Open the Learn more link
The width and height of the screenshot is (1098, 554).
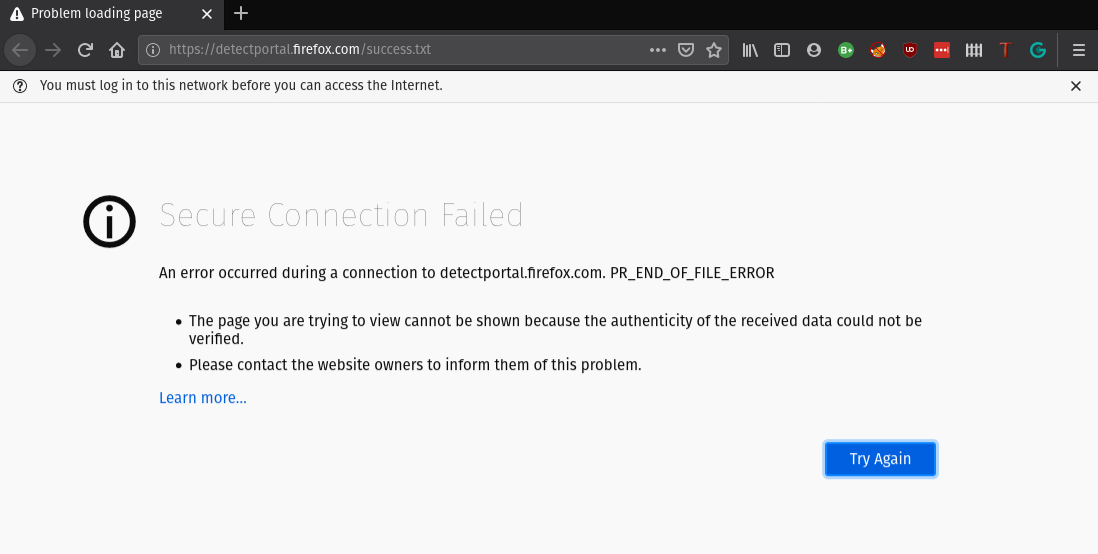(x=203, y=398)
